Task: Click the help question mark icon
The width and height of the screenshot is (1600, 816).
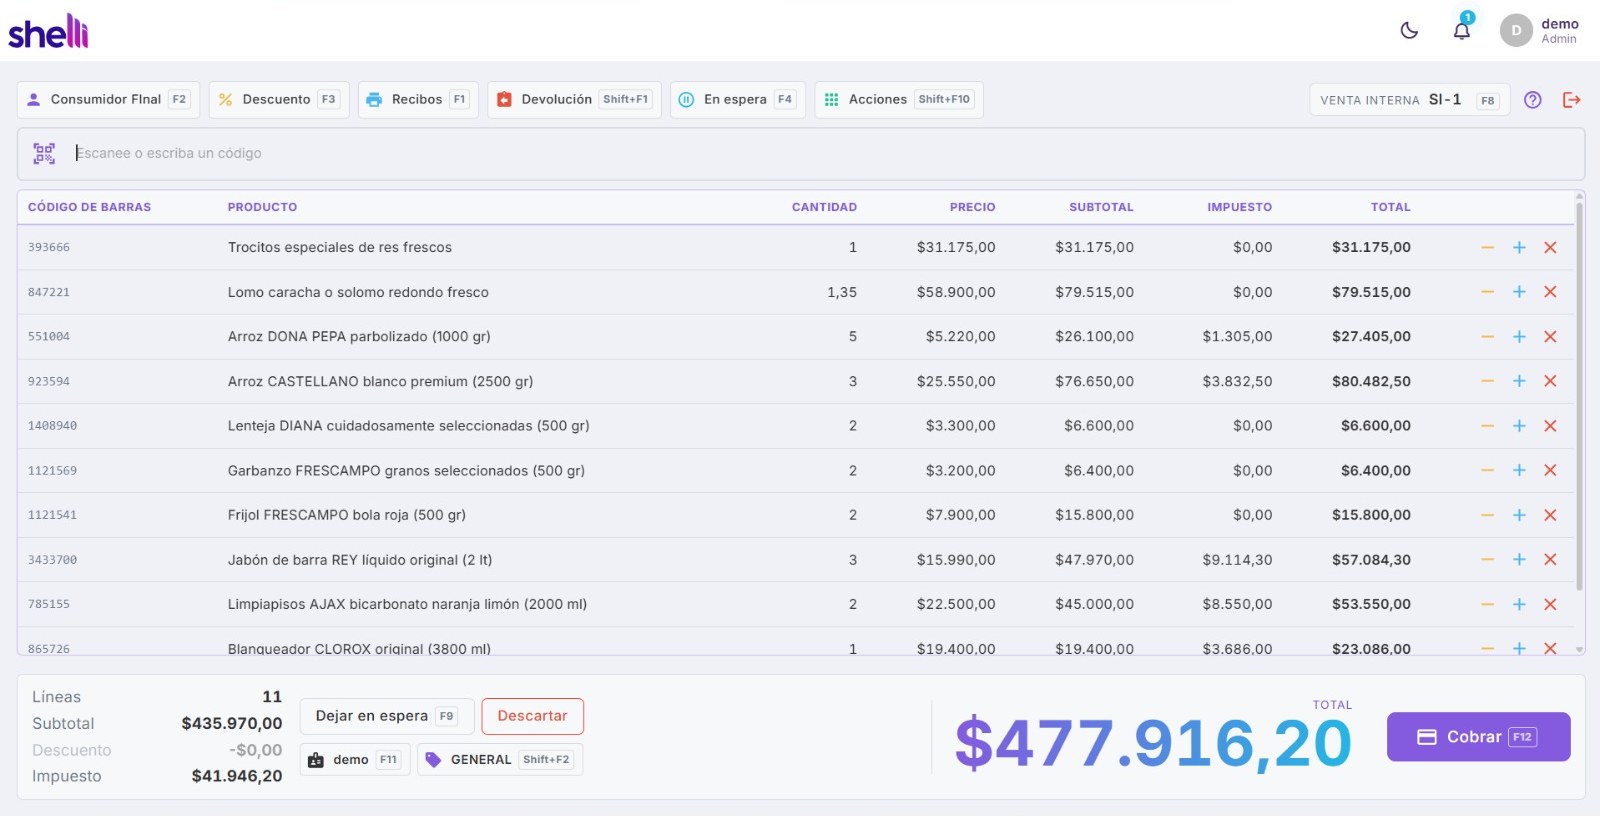Action: tap(1533, 100)
